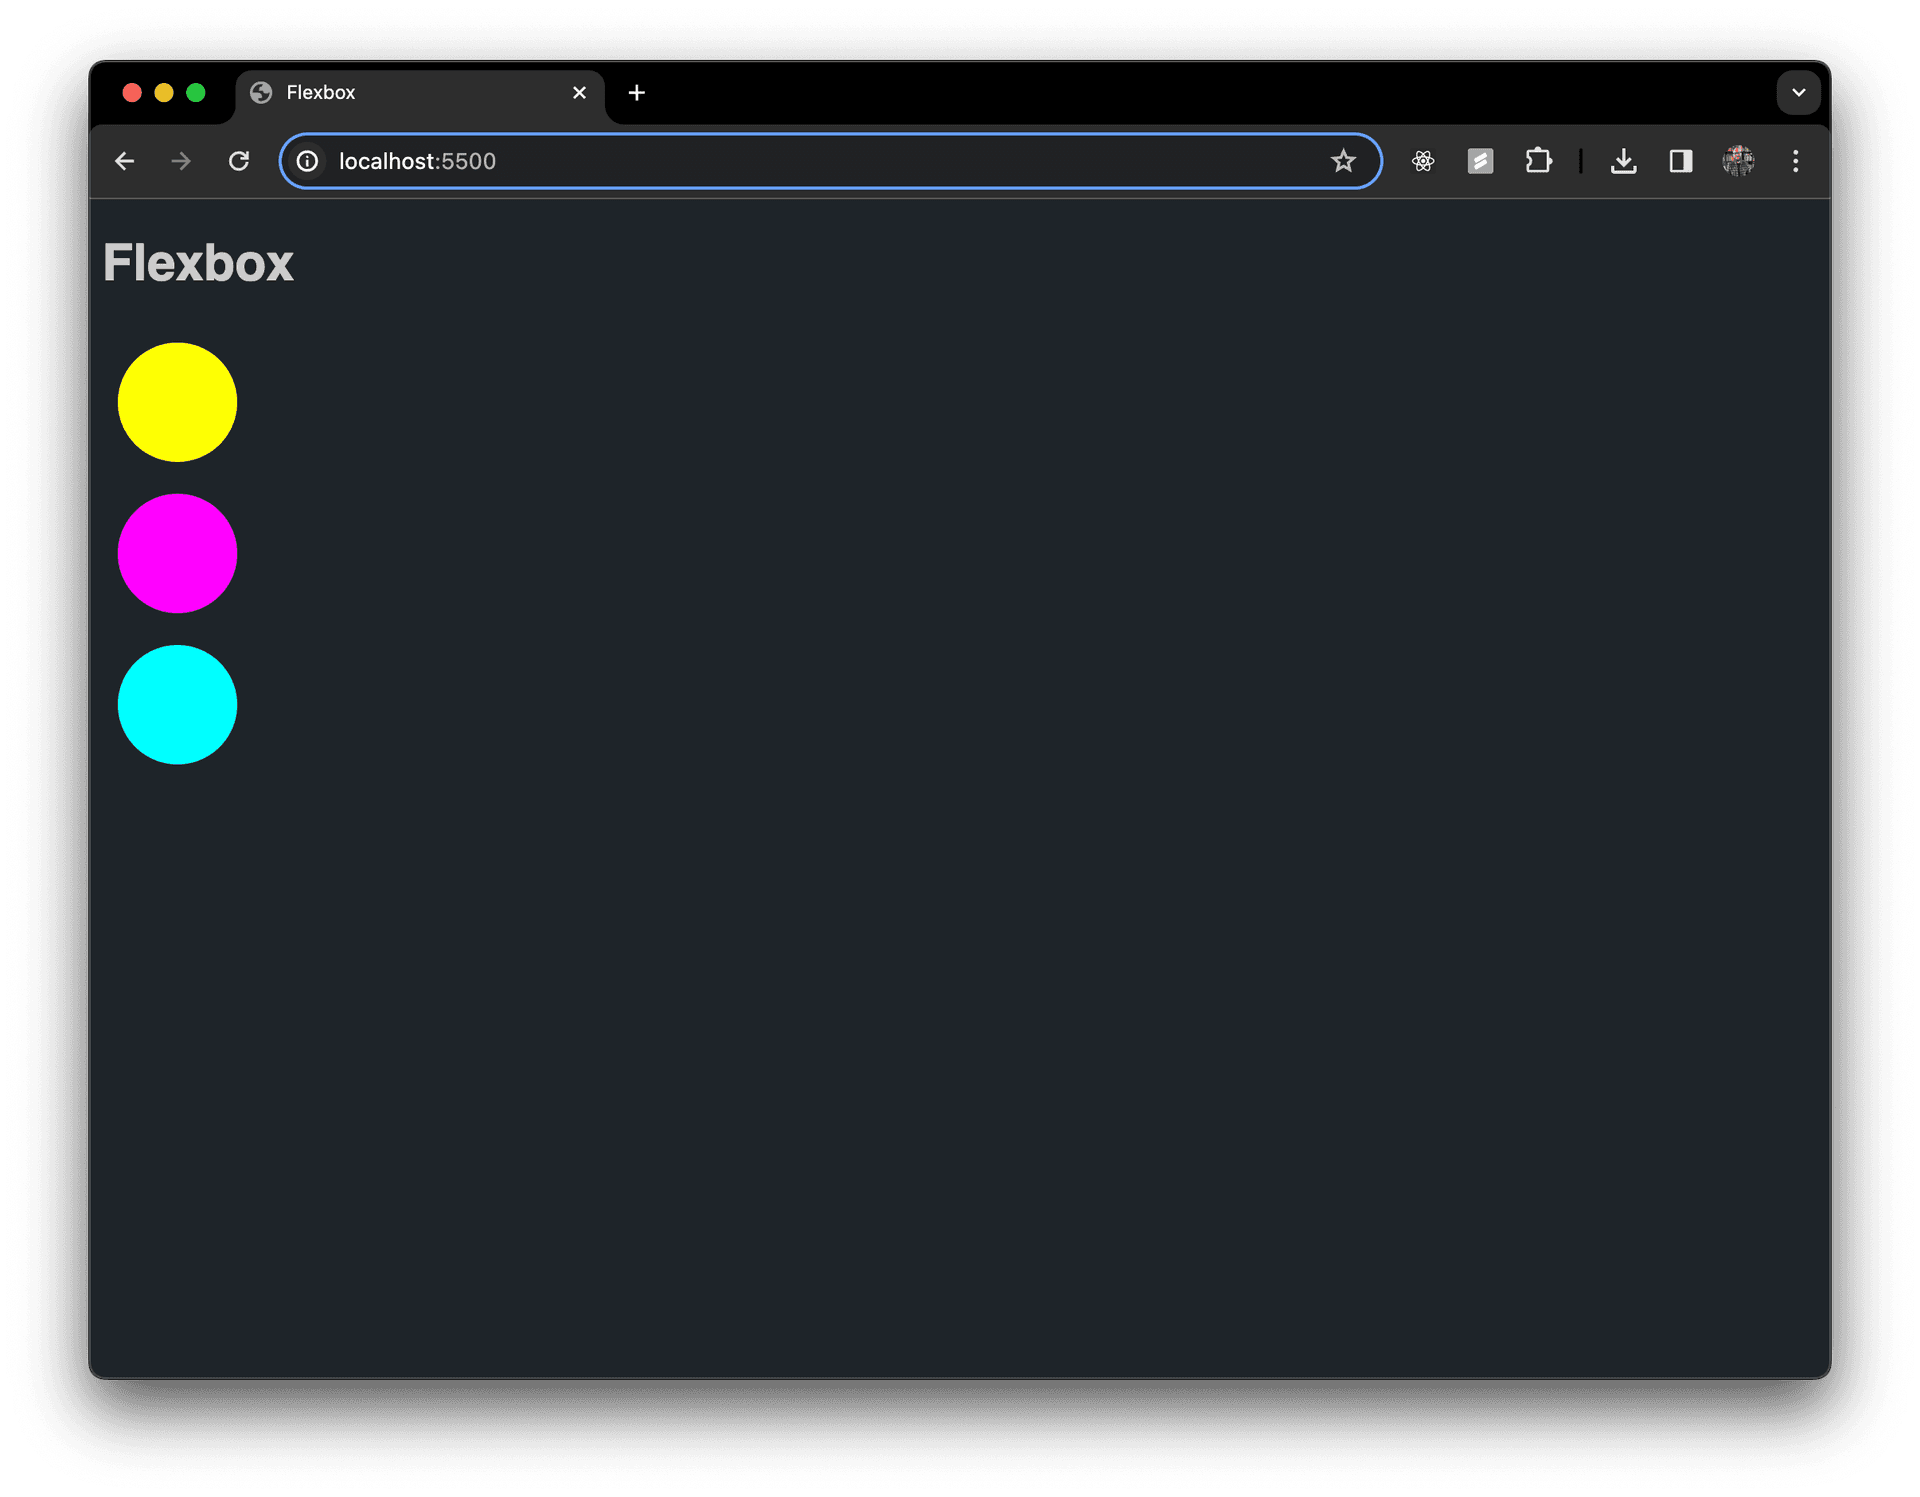Open the gray striped extension icon
Viewport: 1920px width, 1497px height.
1481,161
